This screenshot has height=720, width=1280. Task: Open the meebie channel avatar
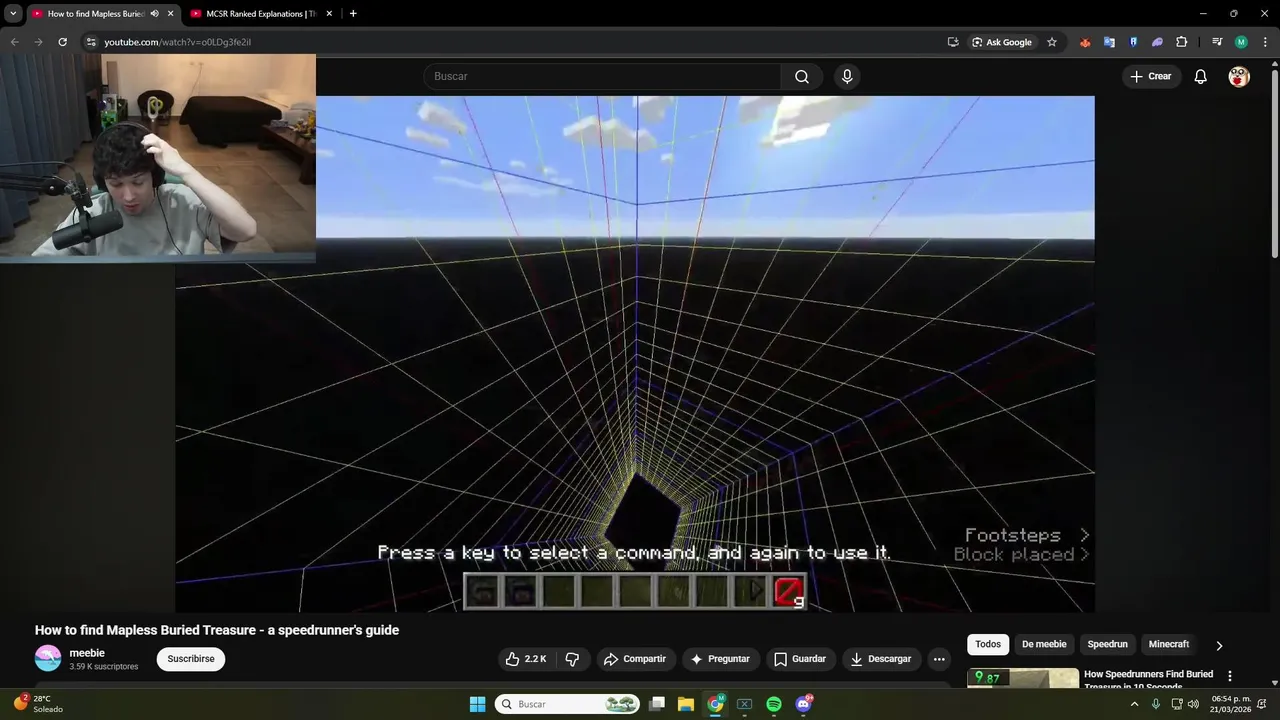point(48,658)
